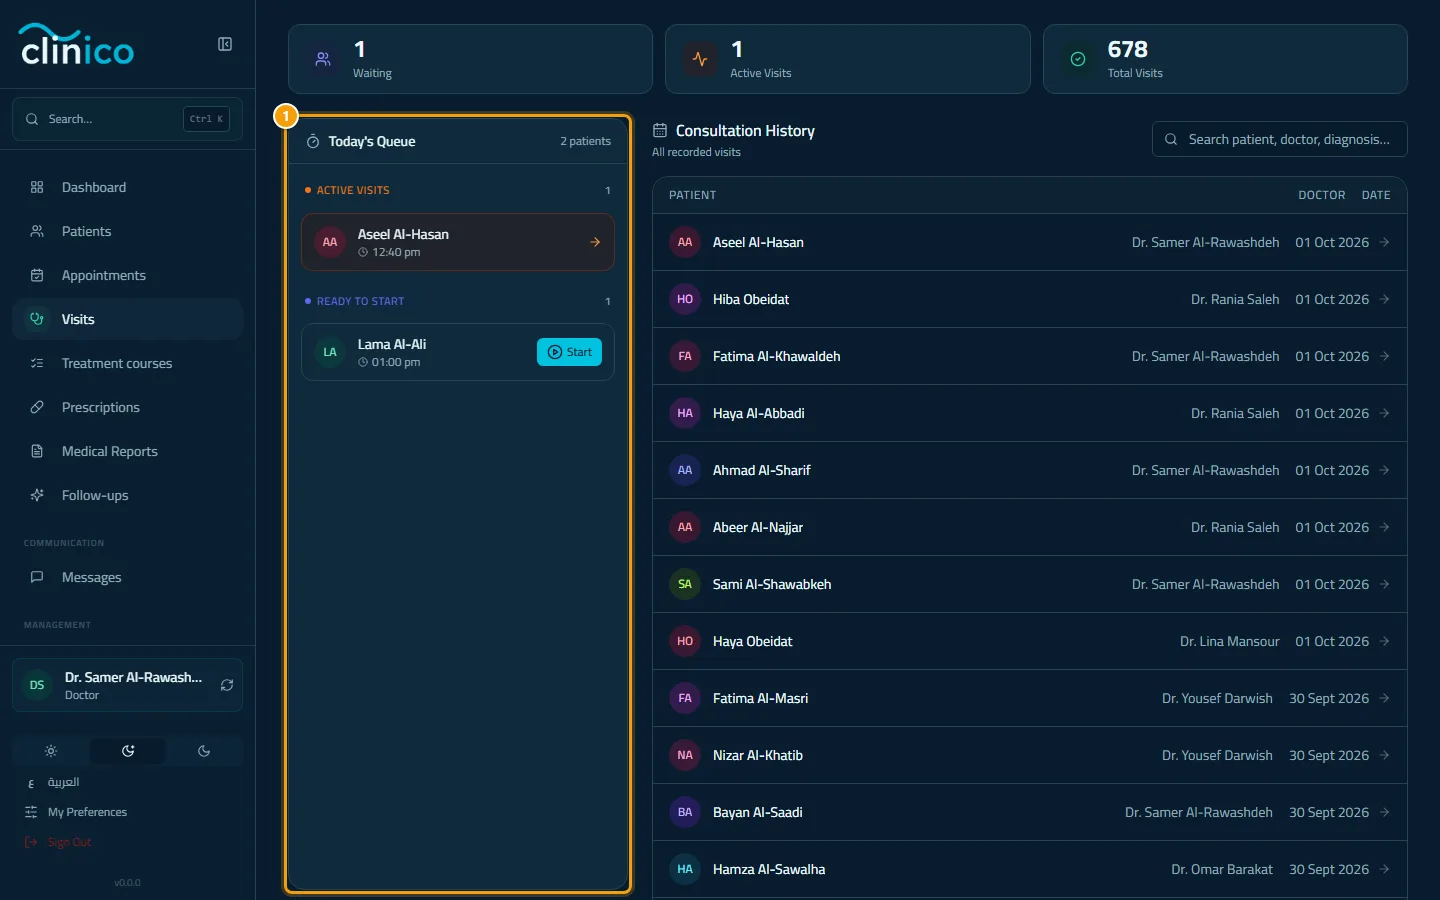Go to Patients in the sidebar
Screen dimensions: 1440x900
point(127,231)
